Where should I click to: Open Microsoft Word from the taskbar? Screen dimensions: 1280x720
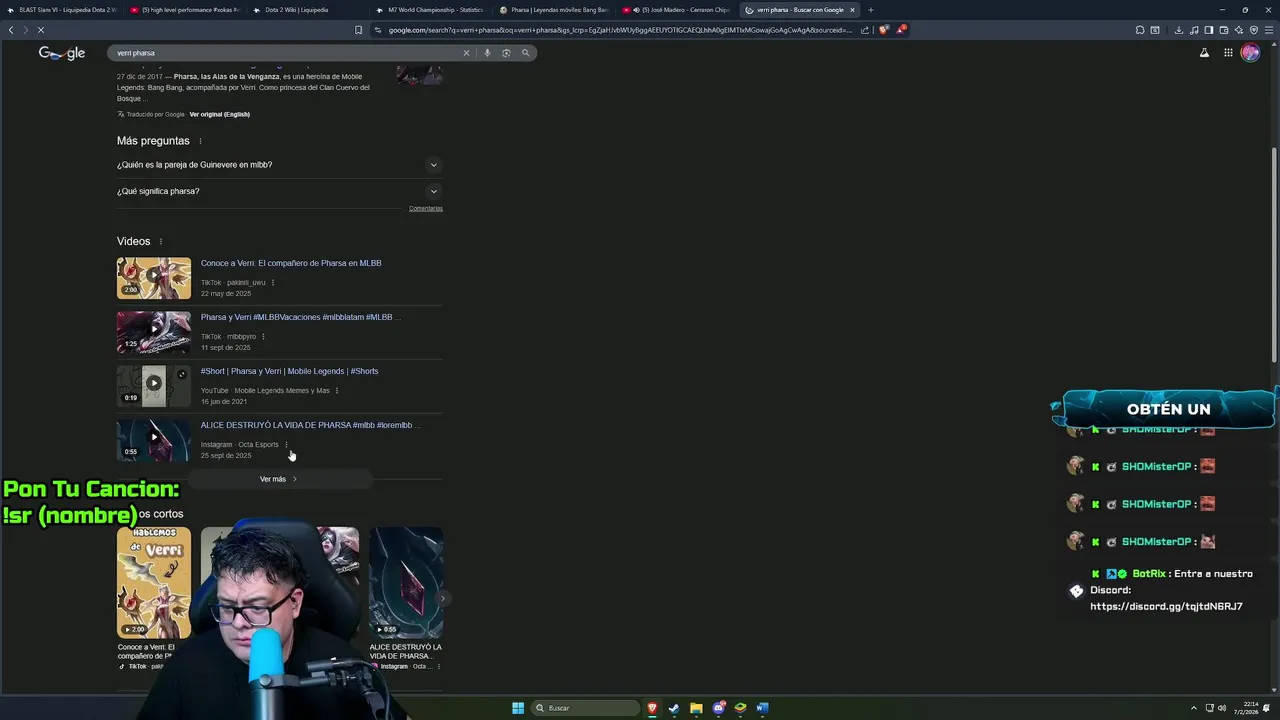[x=762, y=708]
